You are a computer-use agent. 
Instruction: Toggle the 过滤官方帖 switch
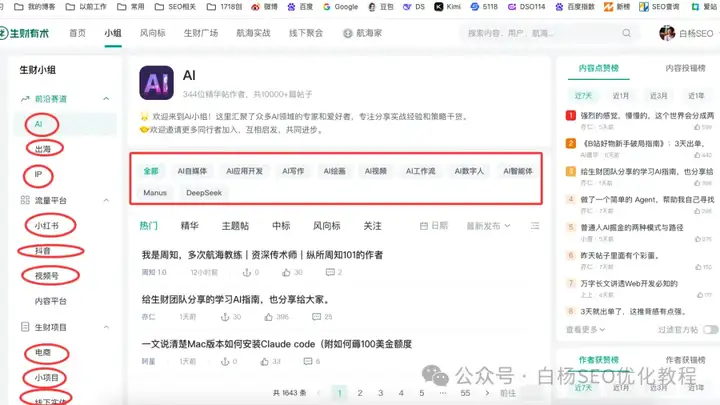pos(710,329)
